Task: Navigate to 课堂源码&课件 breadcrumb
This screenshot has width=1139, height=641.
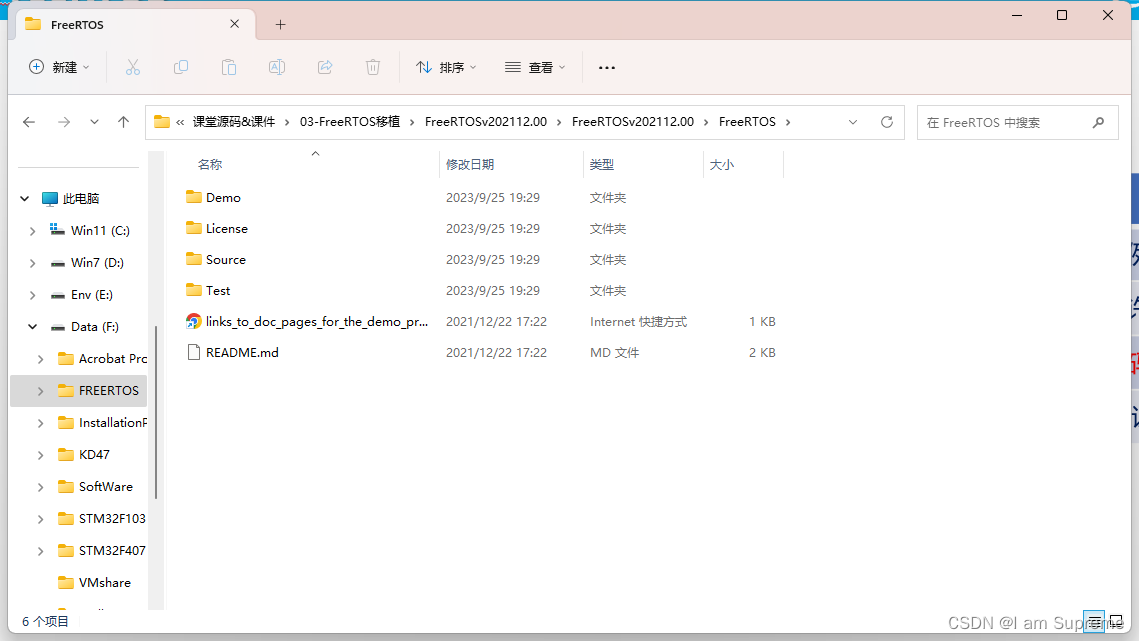Action: (234, 122)
